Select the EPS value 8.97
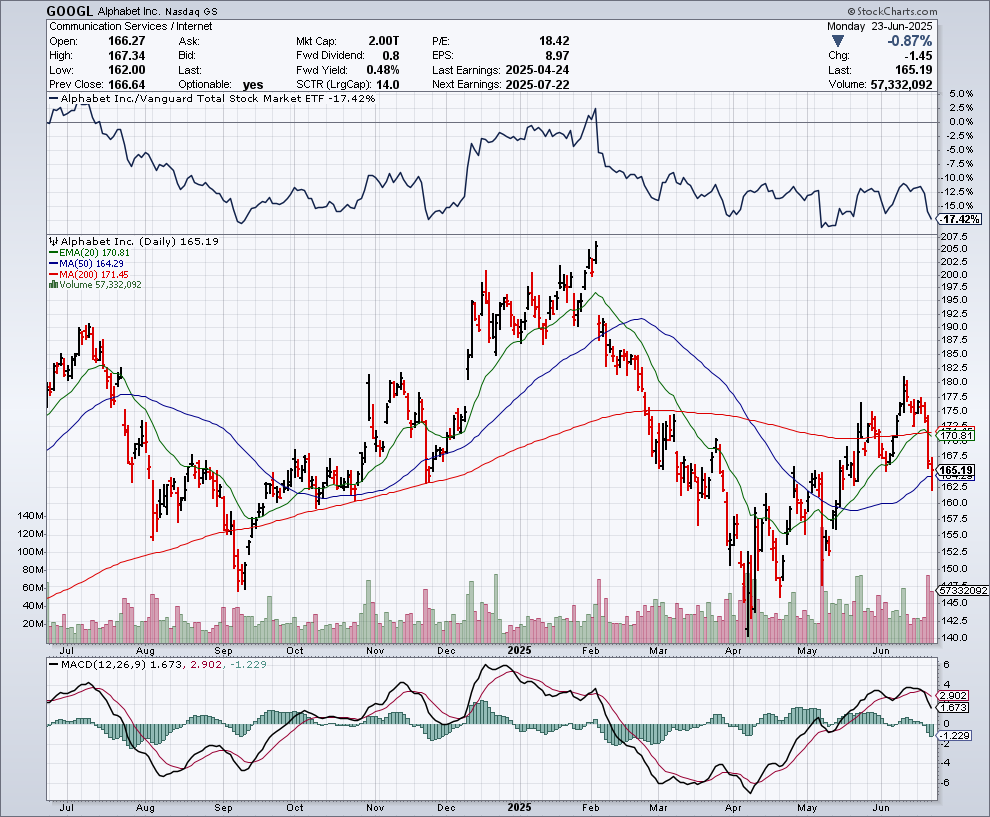The width and height of the screenshot is (990, 817). (558, 56)
